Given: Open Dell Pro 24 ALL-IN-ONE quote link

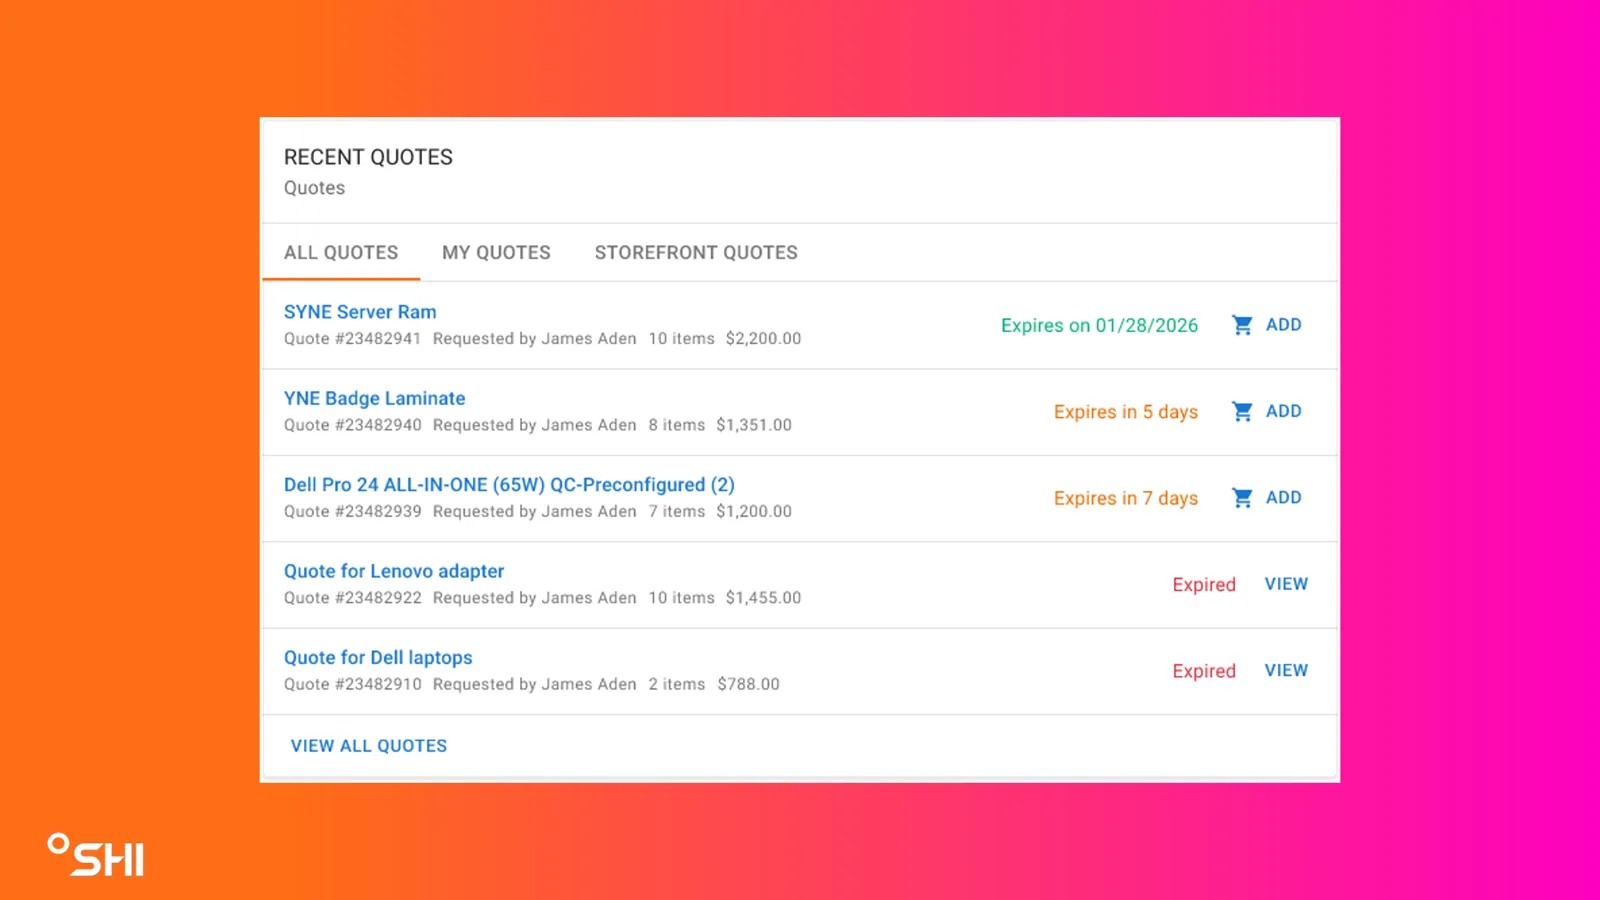Looking at the screenshot, I should (509, 485).
